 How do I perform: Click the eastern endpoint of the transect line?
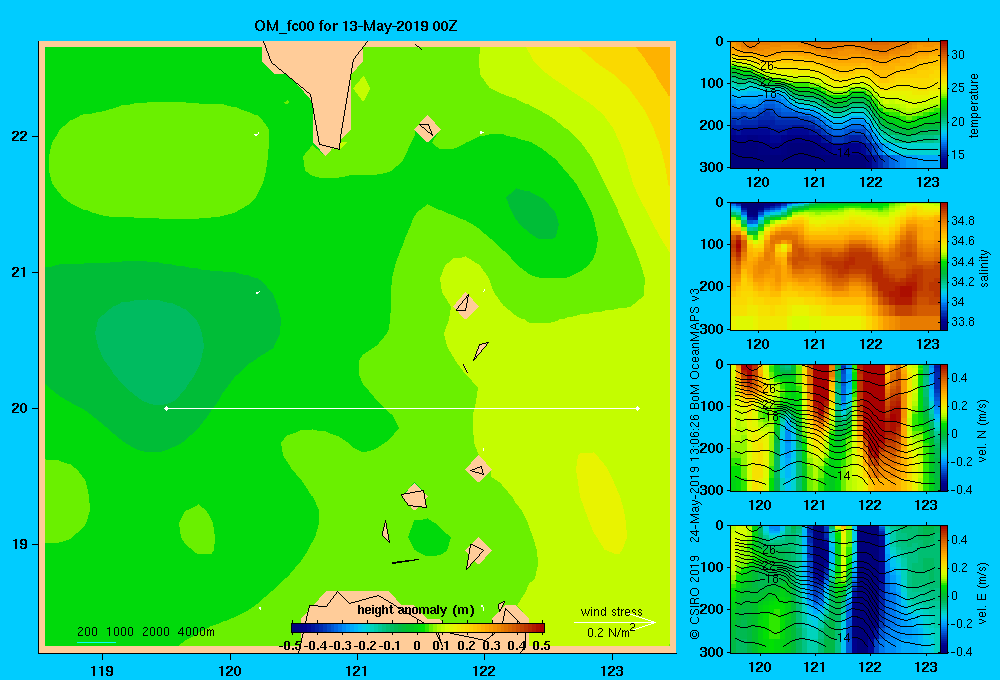638,408
